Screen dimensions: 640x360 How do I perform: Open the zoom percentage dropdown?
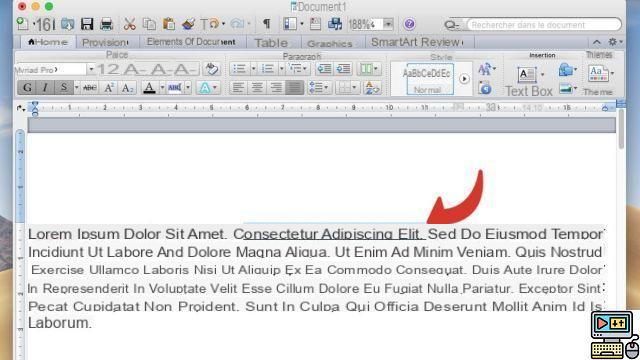click(389, 24)
